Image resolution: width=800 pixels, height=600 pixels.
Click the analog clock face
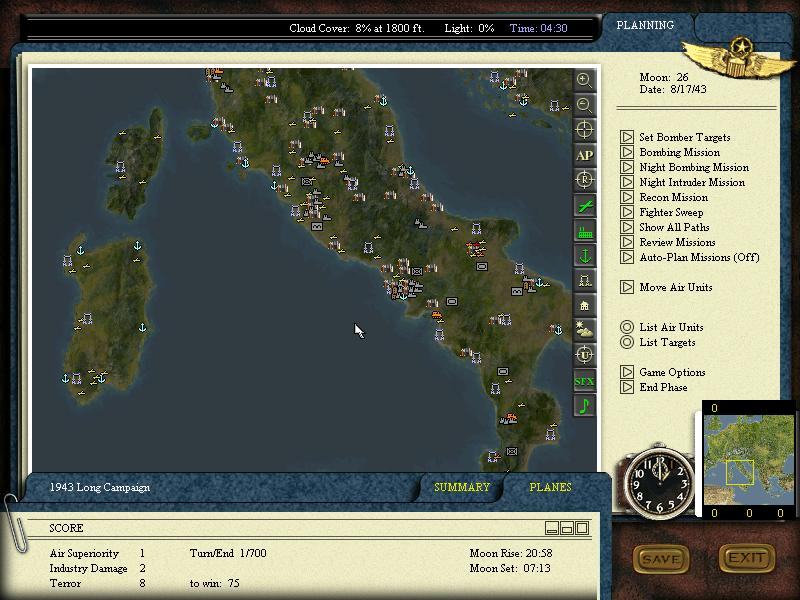coord(660,484)
